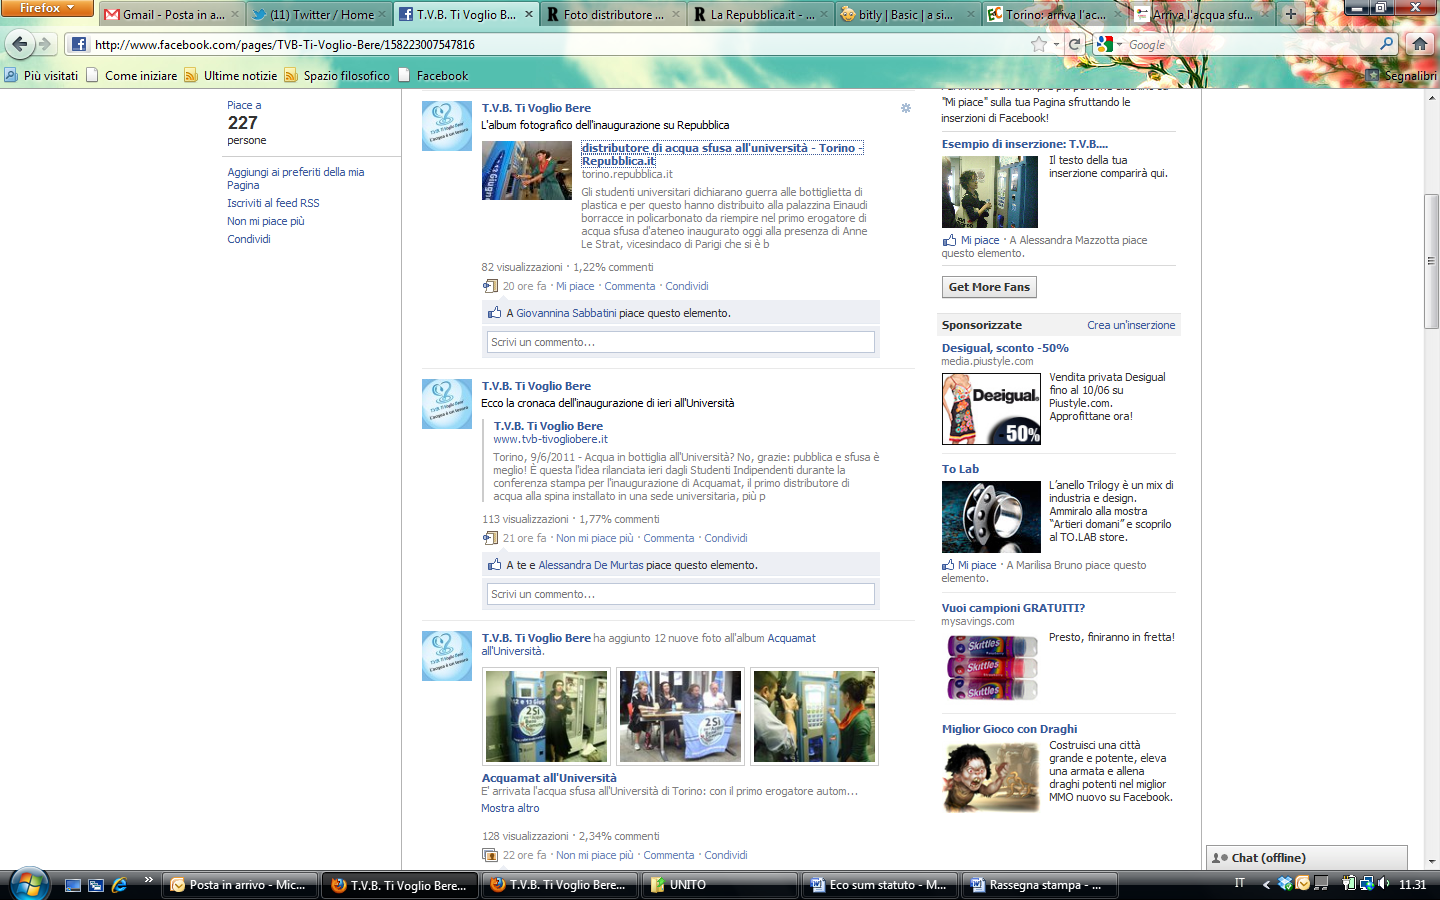Click the Get More Fans button
This screenshot has height=900, width=1440.
click(989, 287)
